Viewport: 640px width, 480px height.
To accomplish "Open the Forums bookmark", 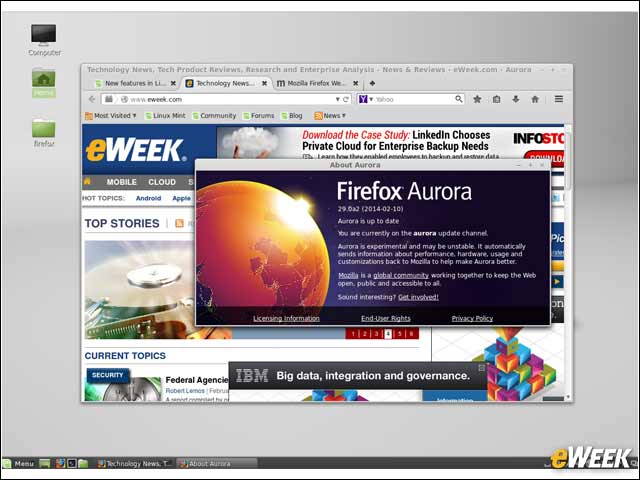I will click(x=258, y=116).
